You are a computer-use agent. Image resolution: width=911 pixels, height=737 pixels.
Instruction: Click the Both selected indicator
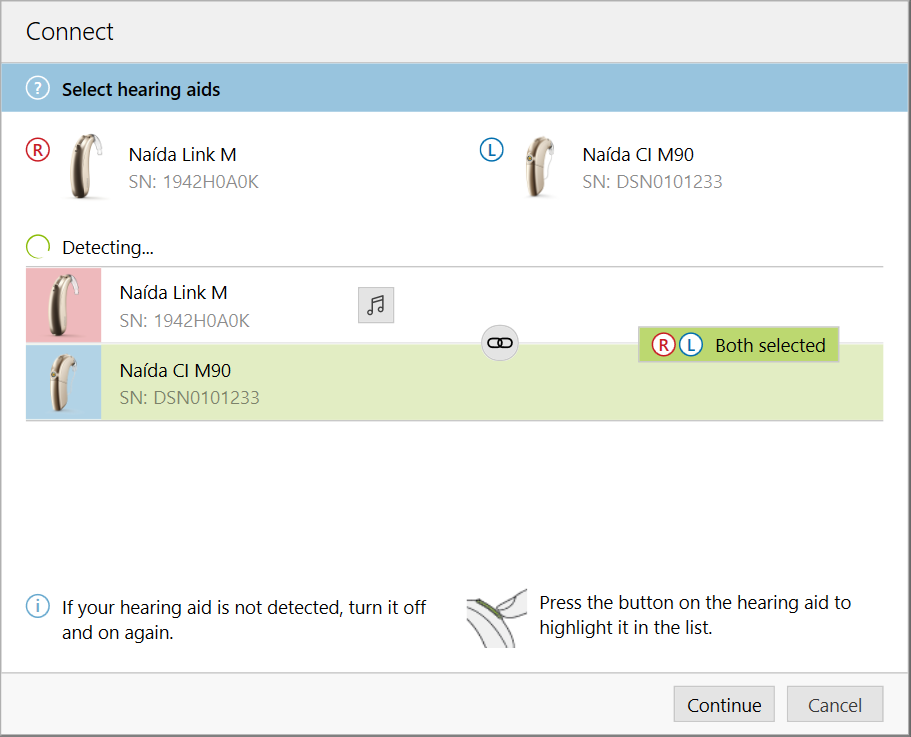(738, 344)
